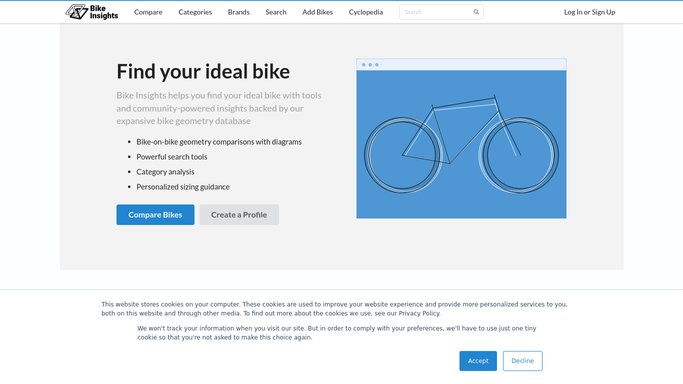
Task: Open the Compare menu item
Action: click(148, 12)
